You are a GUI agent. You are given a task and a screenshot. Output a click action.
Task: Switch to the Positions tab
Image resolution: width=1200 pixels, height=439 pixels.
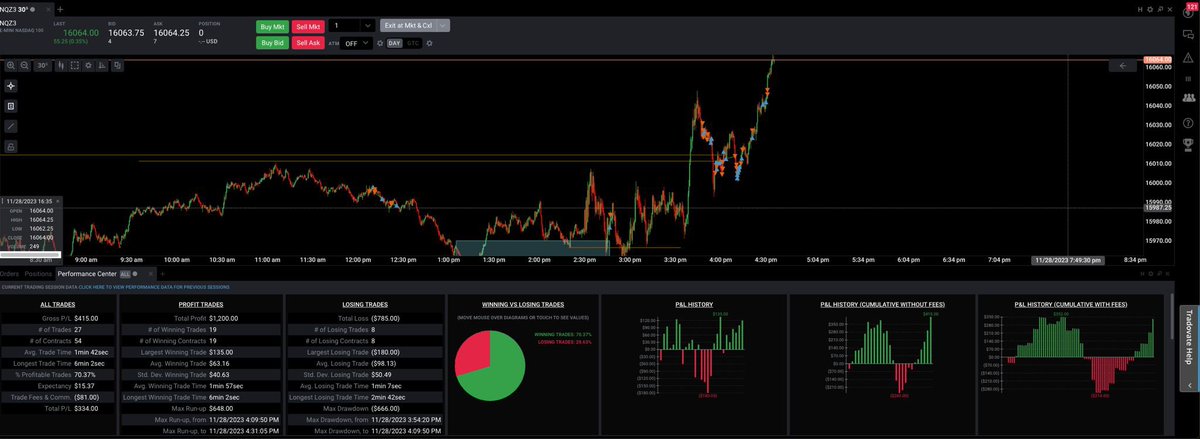coord(38,274)
